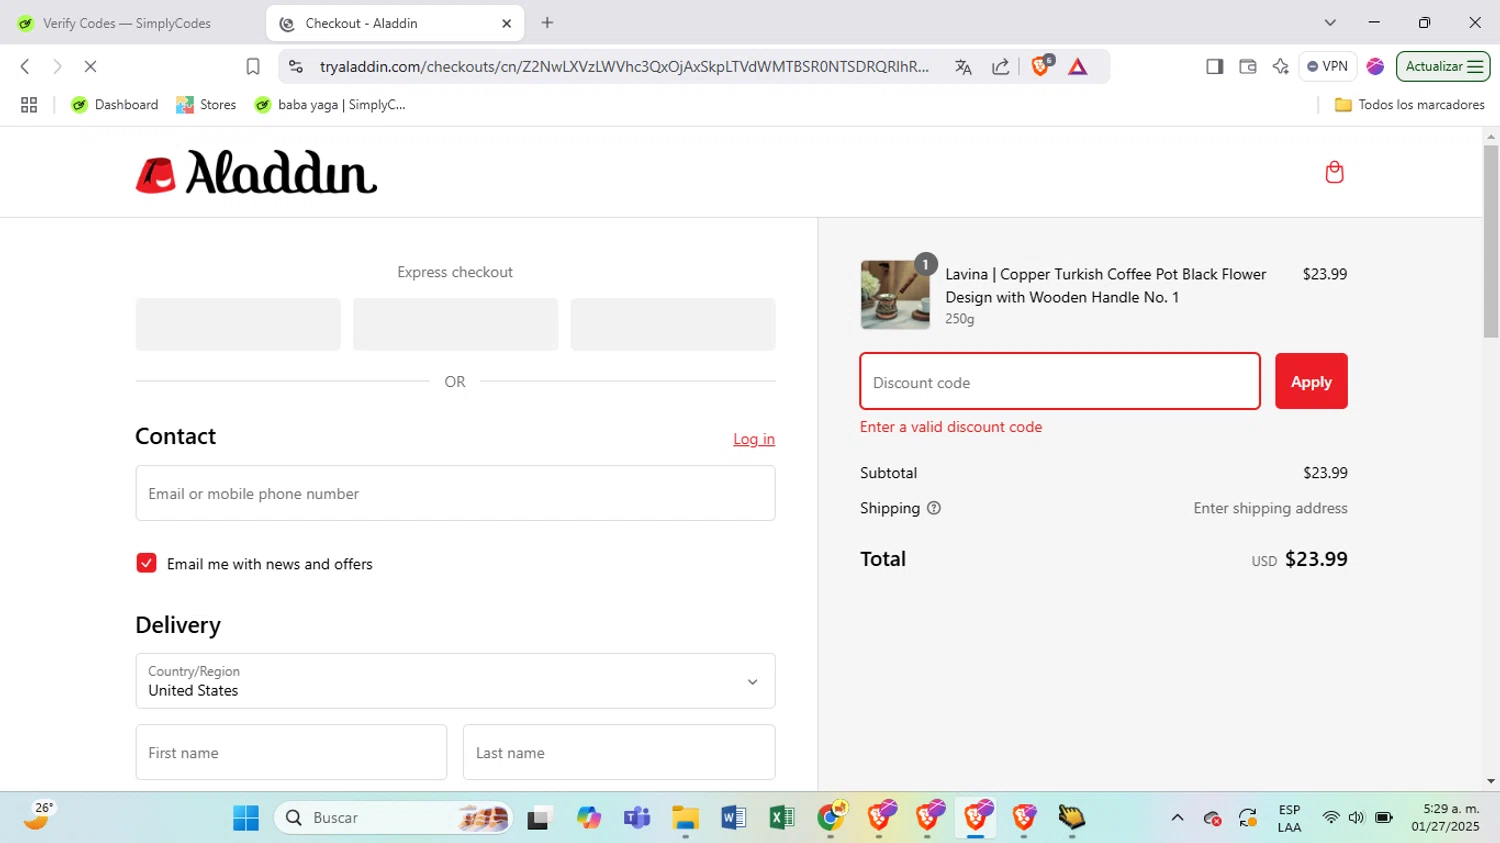This screenshot has height=843, width=1500.
Task: Click the weather widget showing 26°
Action: click(x=38, y=817)
